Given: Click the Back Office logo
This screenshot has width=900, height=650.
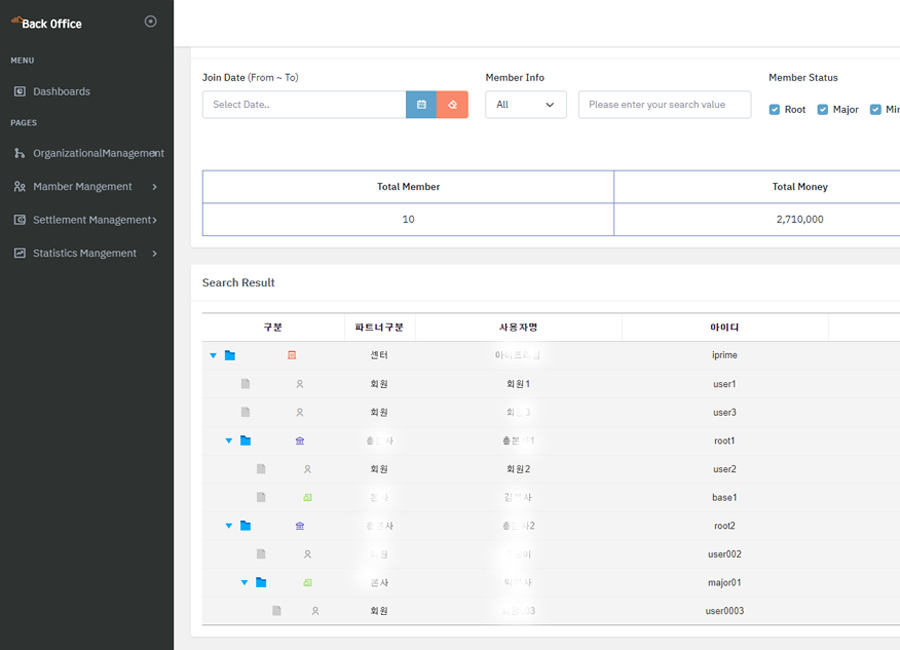Looking at the screenshot, I should coord(46,23).
